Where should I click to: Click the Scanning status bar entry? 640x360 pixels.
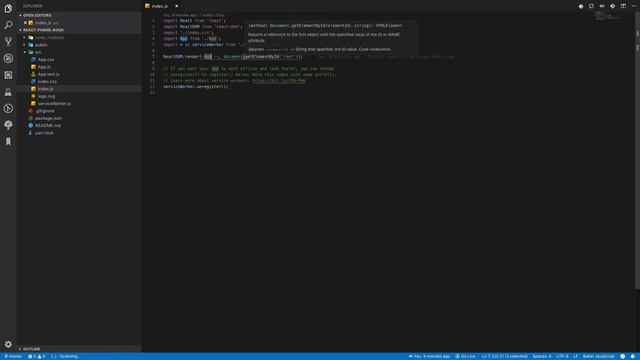tap(64, 356)
